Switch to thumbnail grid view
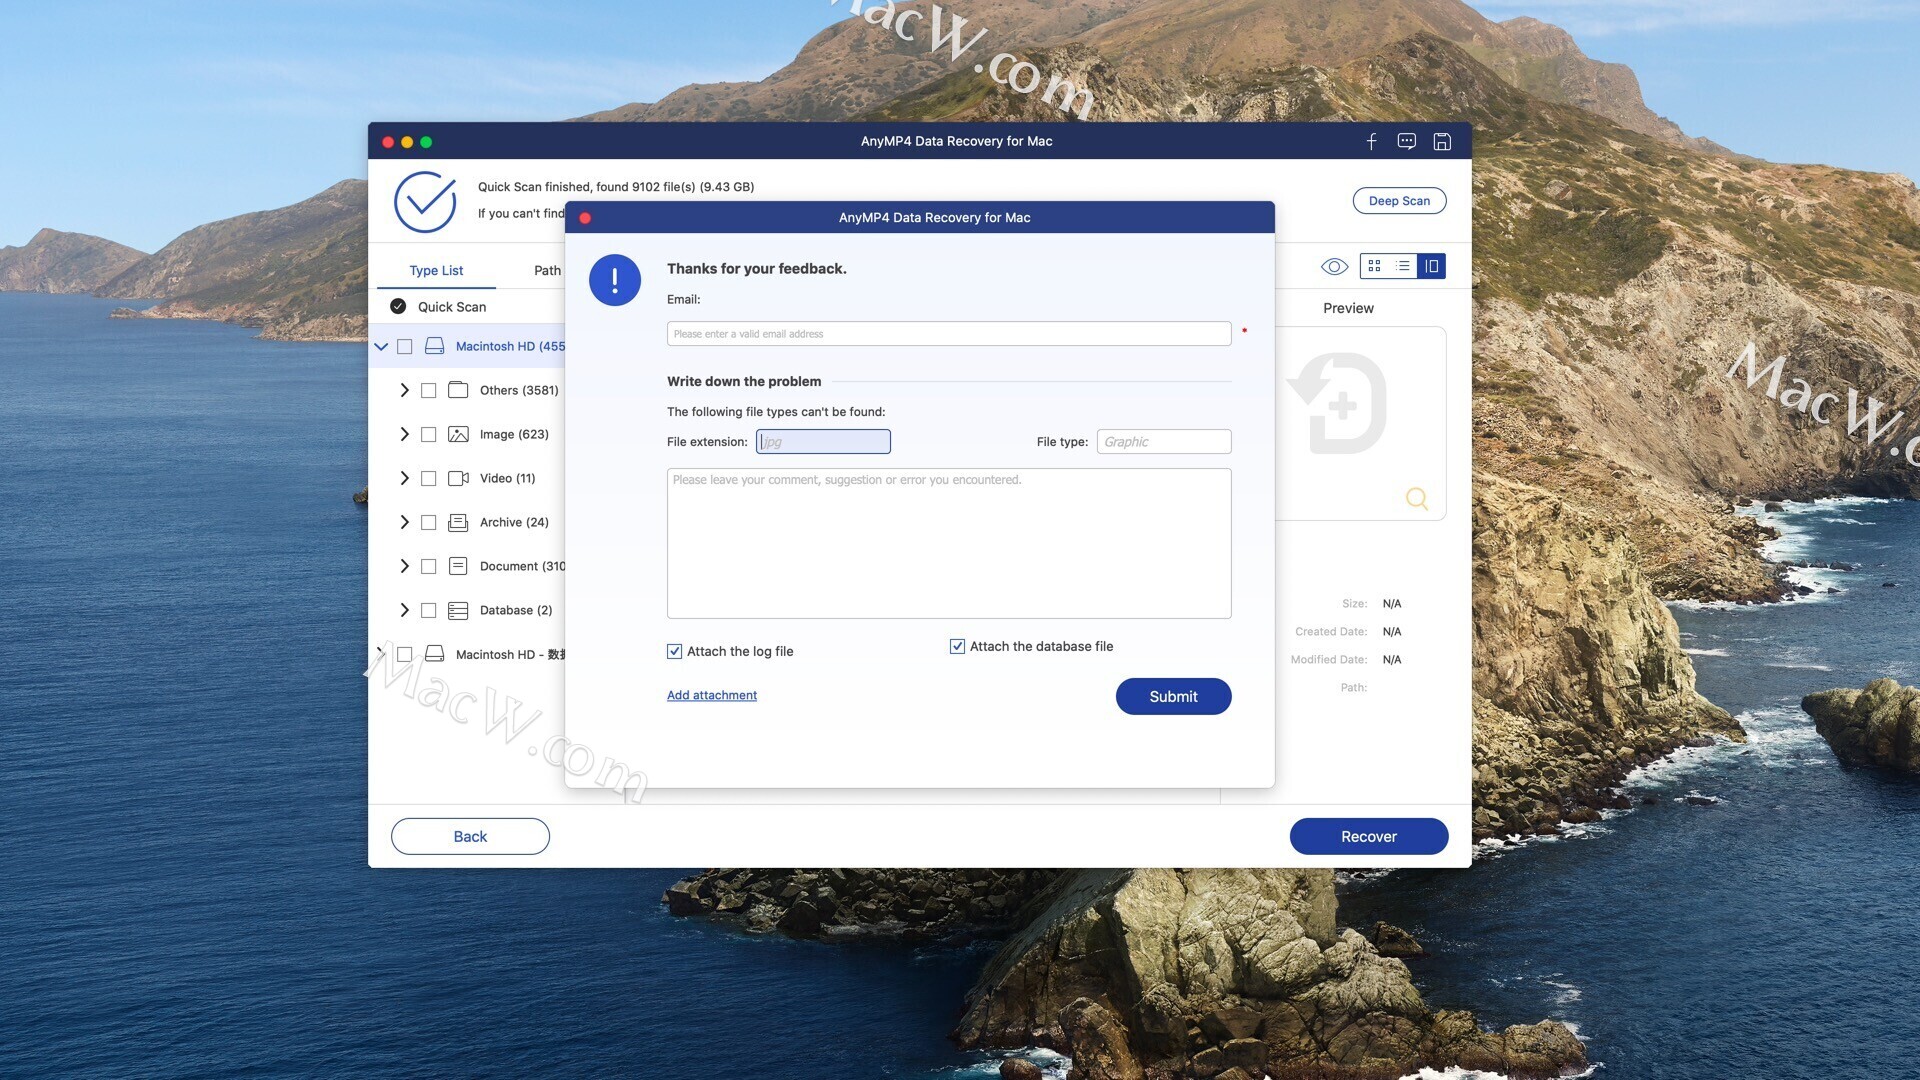The width and height of the screenshot is (1920, 1080). tap(1374, 266)
